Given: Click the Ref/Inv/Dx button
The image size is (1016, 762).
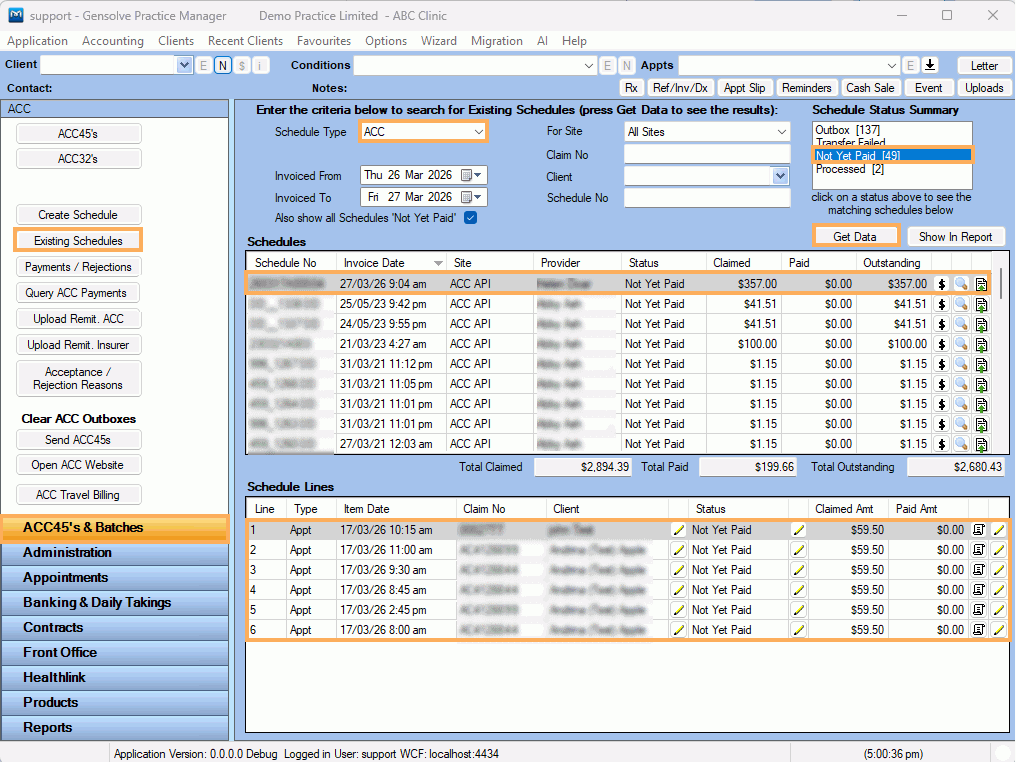Looking at the screenshot, I should tap(680, 87).
